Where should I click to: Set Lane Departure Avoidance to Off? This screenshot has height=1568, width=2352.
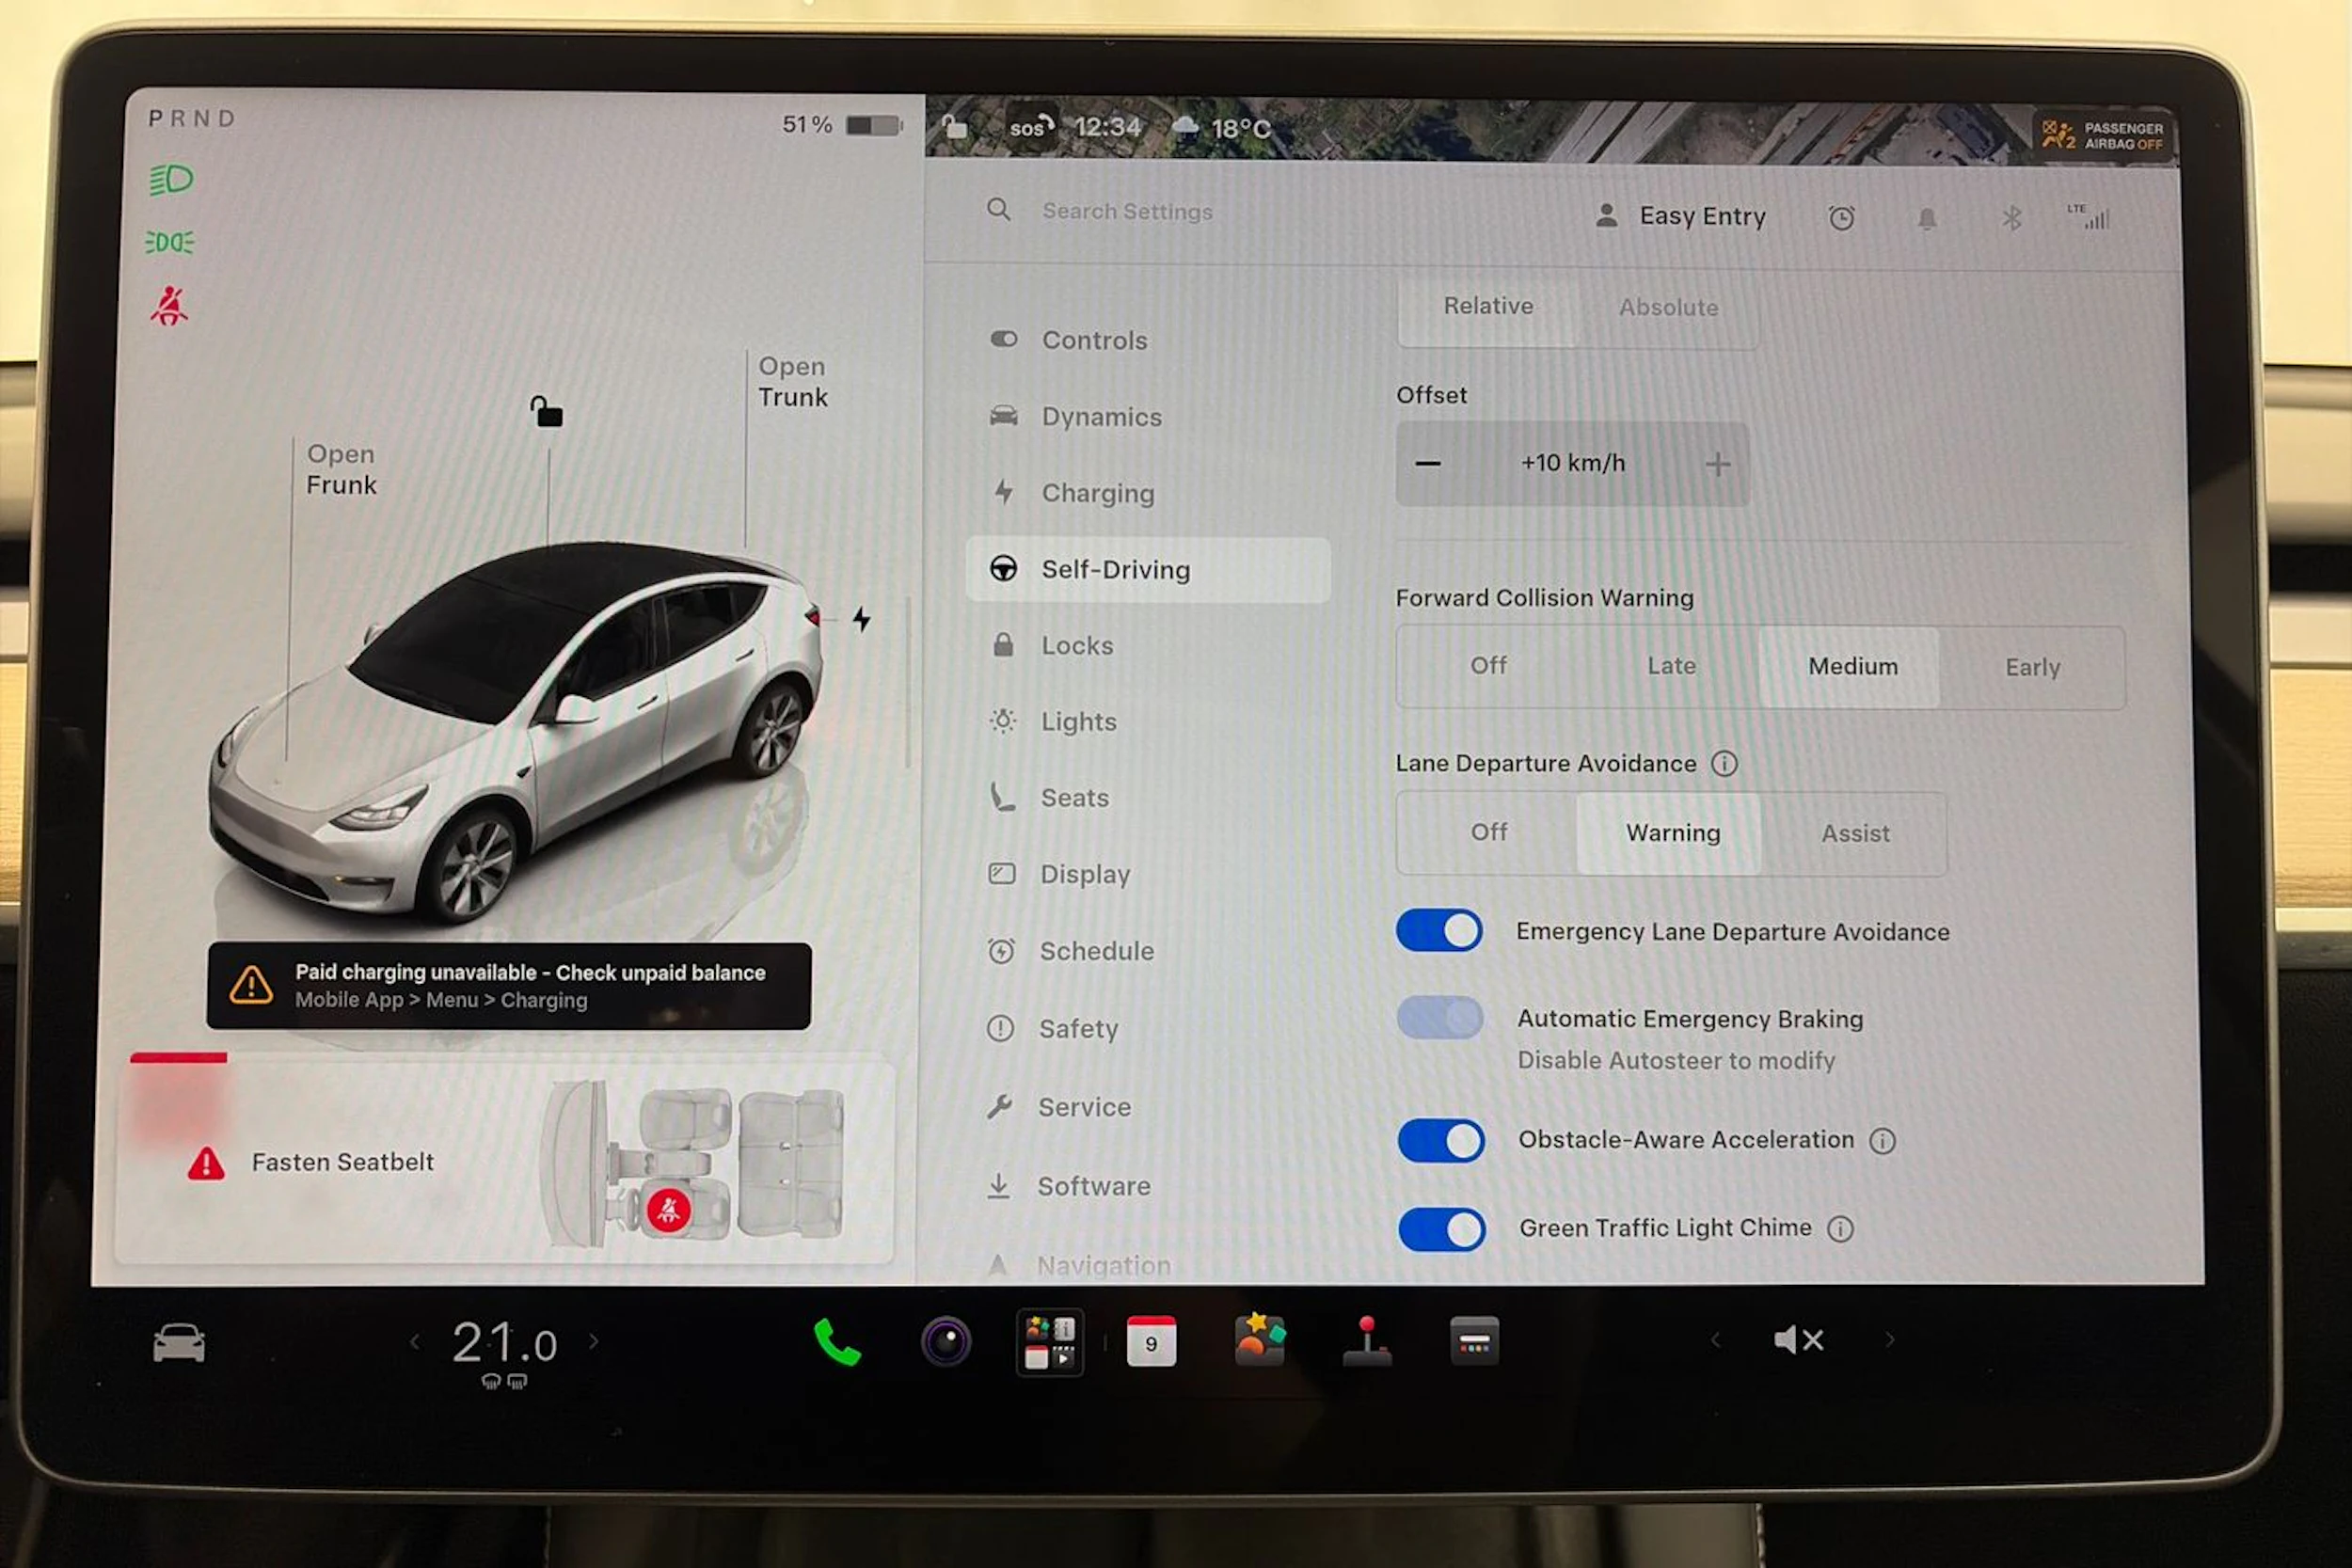(1488, 832)
